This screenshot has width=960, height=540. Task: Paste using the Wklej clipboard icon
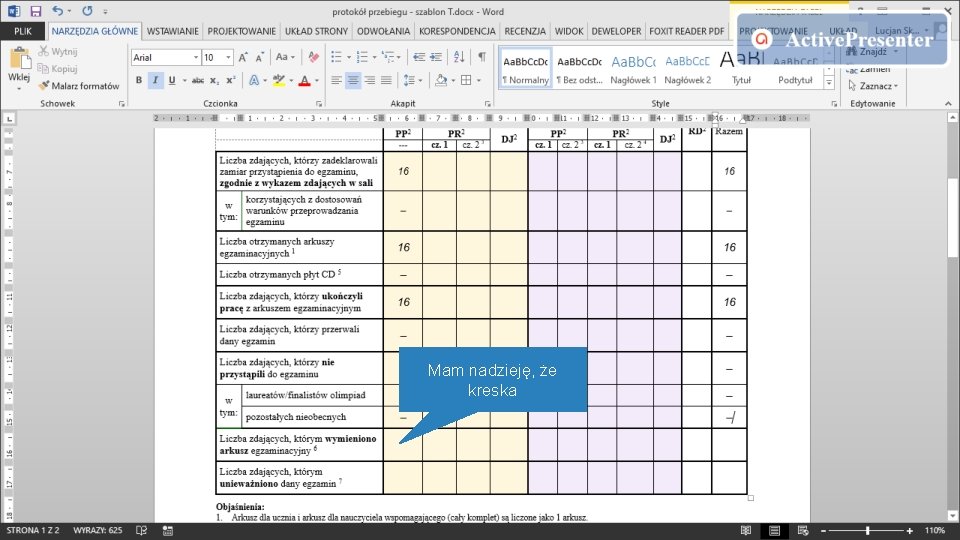pos(19,60)
